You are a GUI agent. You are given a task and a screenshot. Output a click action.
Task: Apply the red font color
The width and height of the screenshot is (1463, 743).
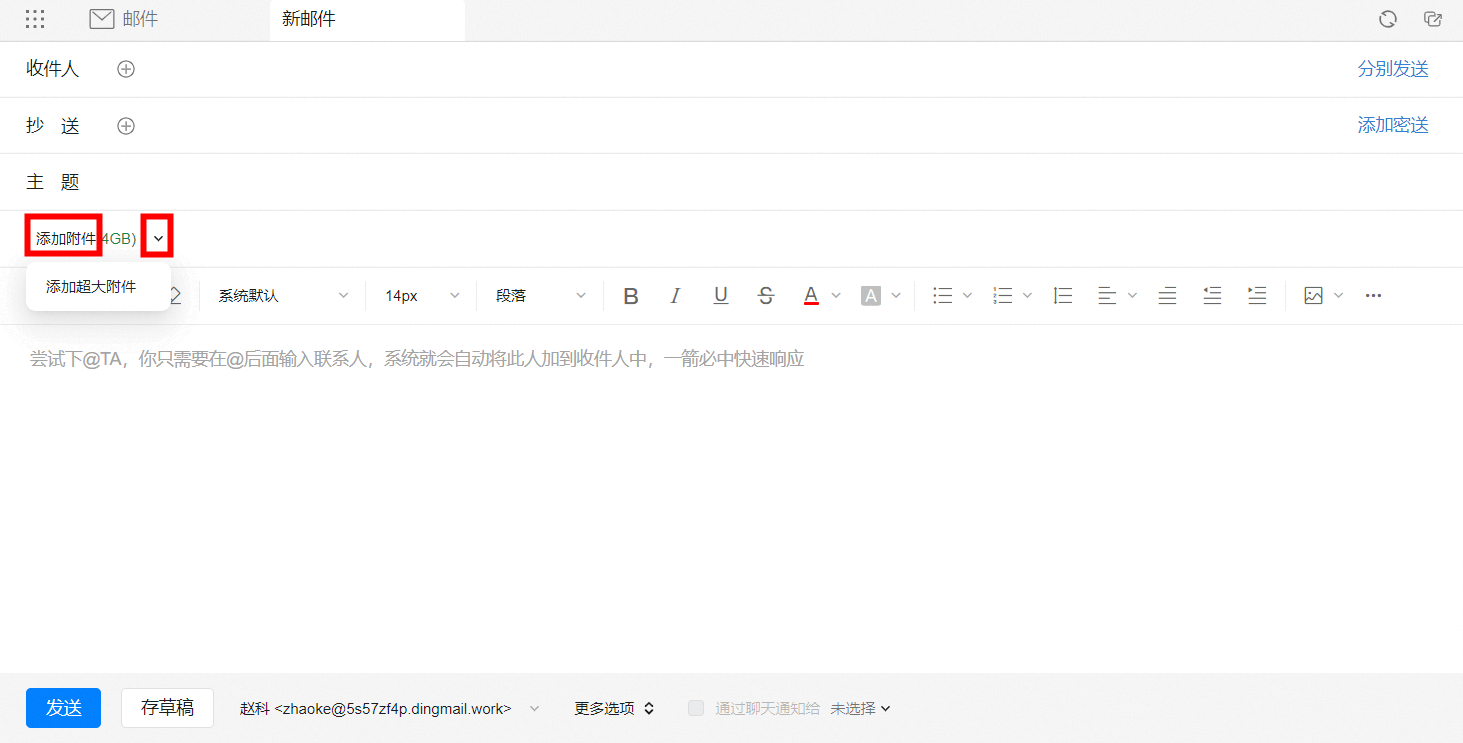[811, 296]
